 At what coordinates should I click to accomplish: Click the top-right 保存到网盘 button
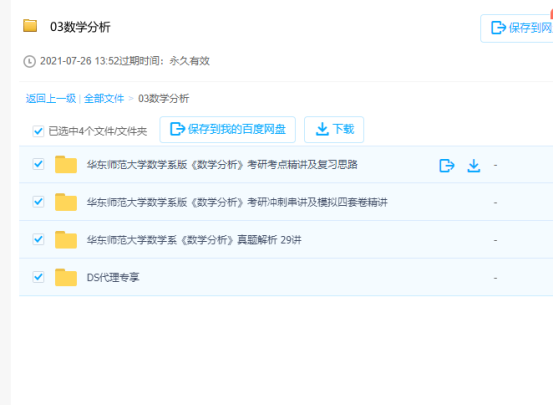tap(517, 28)
